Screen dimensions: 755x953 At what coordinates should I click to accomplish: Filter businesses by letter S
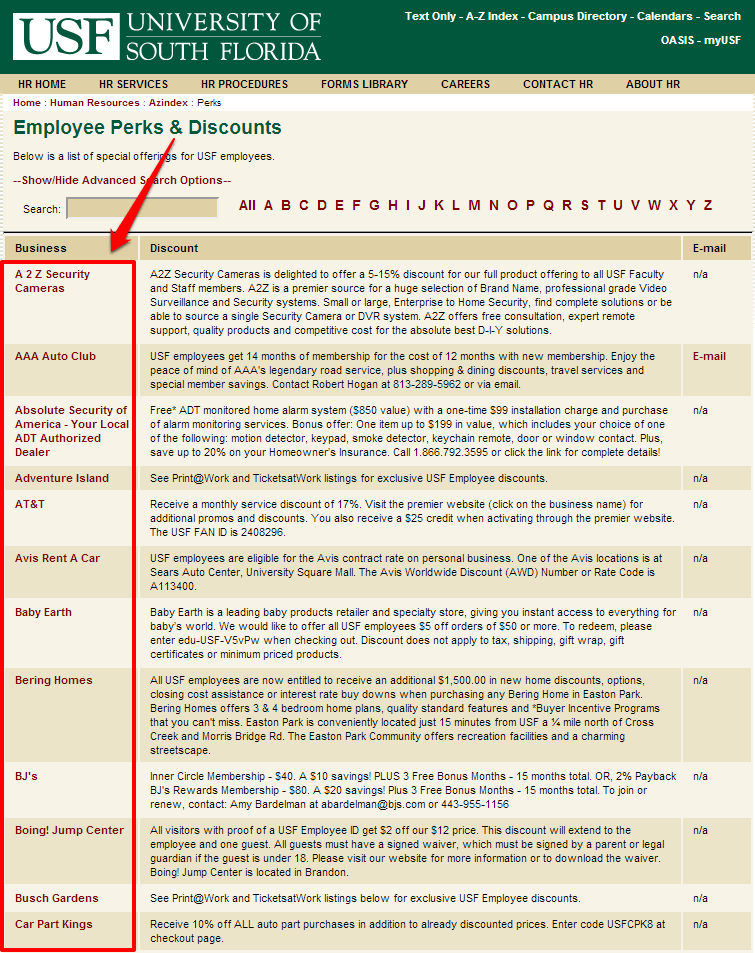click(x=585, y=205)
